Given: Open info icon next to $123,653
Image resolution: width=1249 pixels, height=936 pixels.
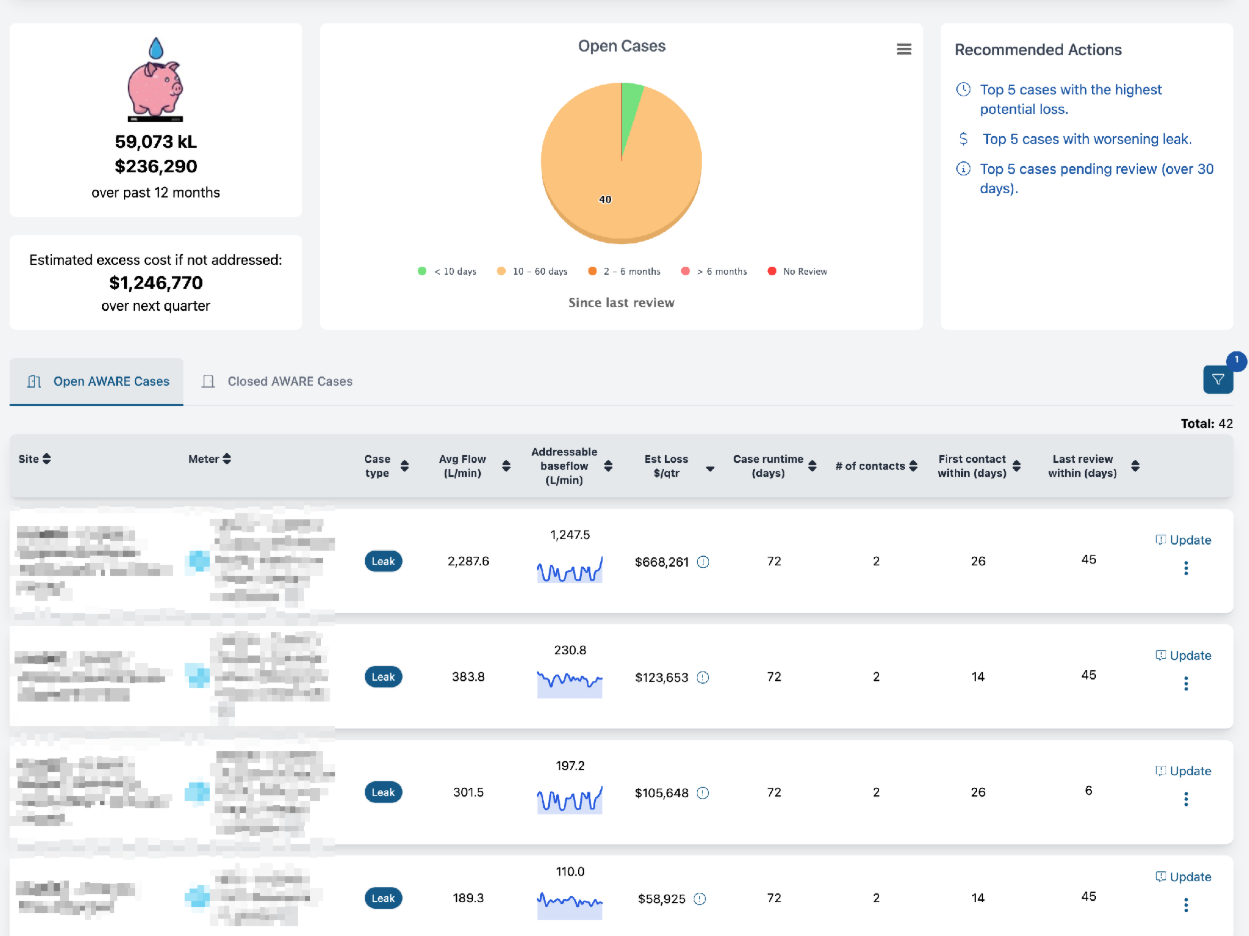Looking at the screenshot, I should point(703,677).
